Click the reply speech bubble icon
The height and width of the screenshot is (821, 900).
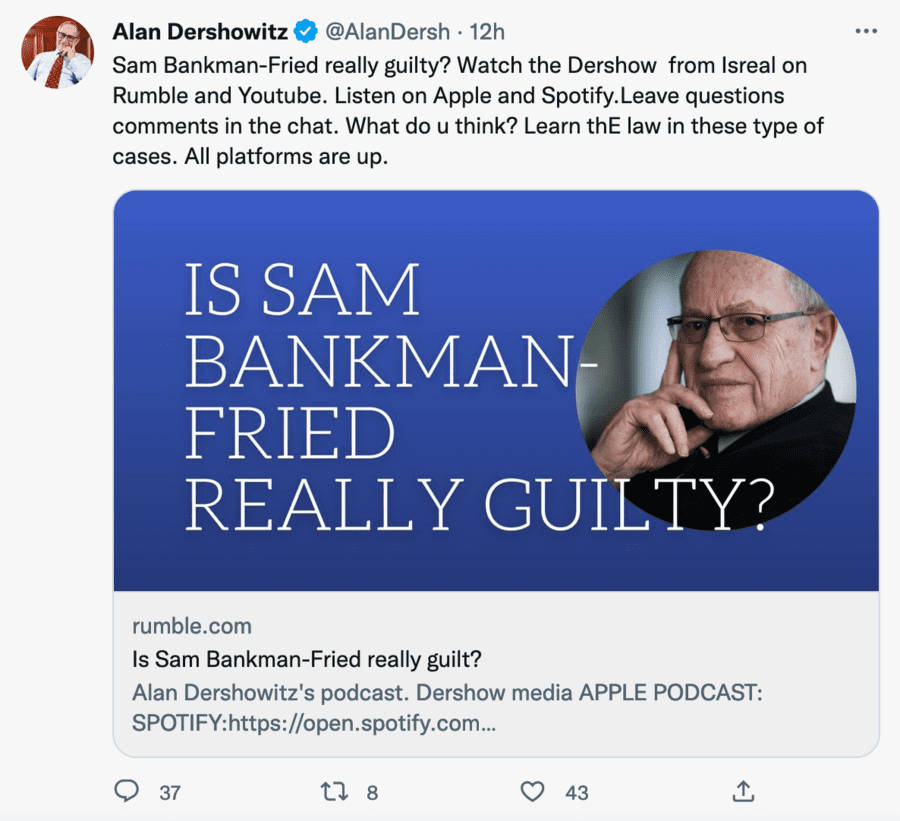pyautogui.click(x=127, y=792)
